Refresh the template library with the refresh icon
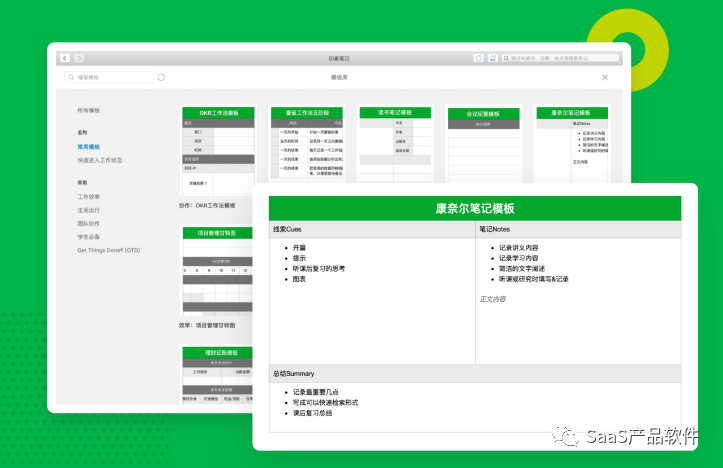 pos(161,77)
